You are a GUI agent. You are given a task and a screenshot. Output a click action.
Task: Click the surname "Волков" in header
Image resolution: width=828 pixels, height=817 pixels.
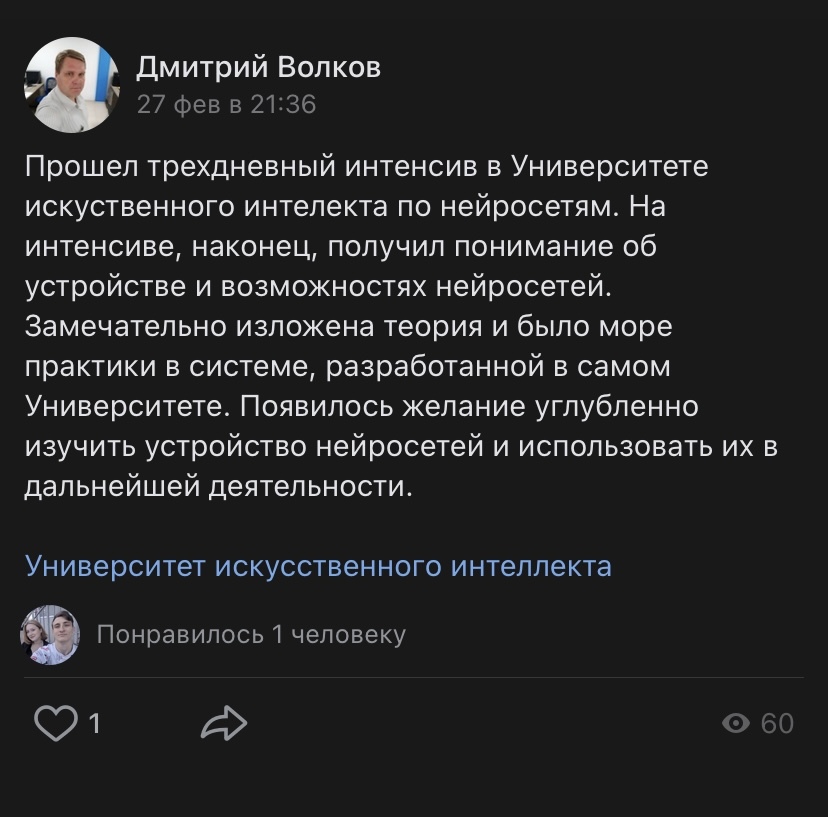point(331,68)
